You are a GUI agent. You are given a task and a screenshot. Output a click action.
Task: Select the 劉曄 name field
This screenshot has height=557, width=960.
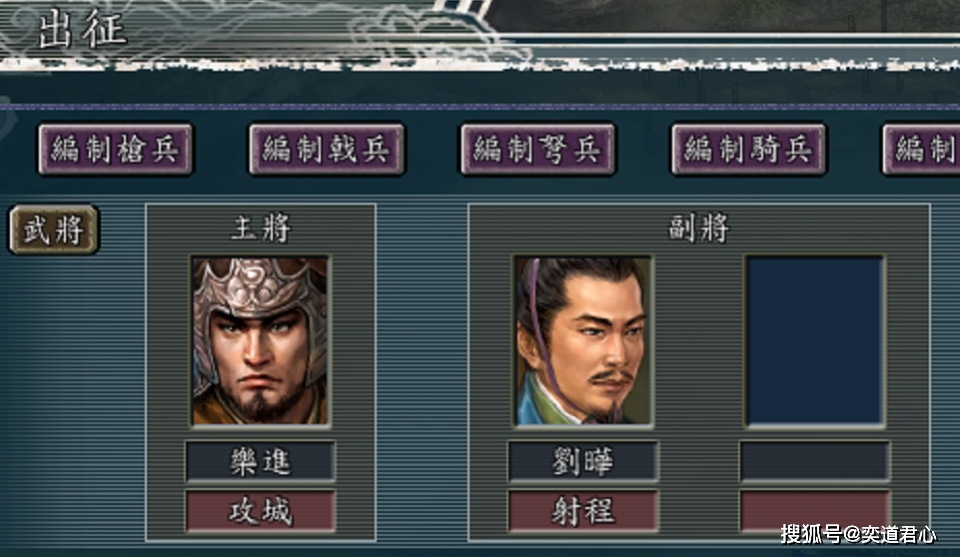583,462
